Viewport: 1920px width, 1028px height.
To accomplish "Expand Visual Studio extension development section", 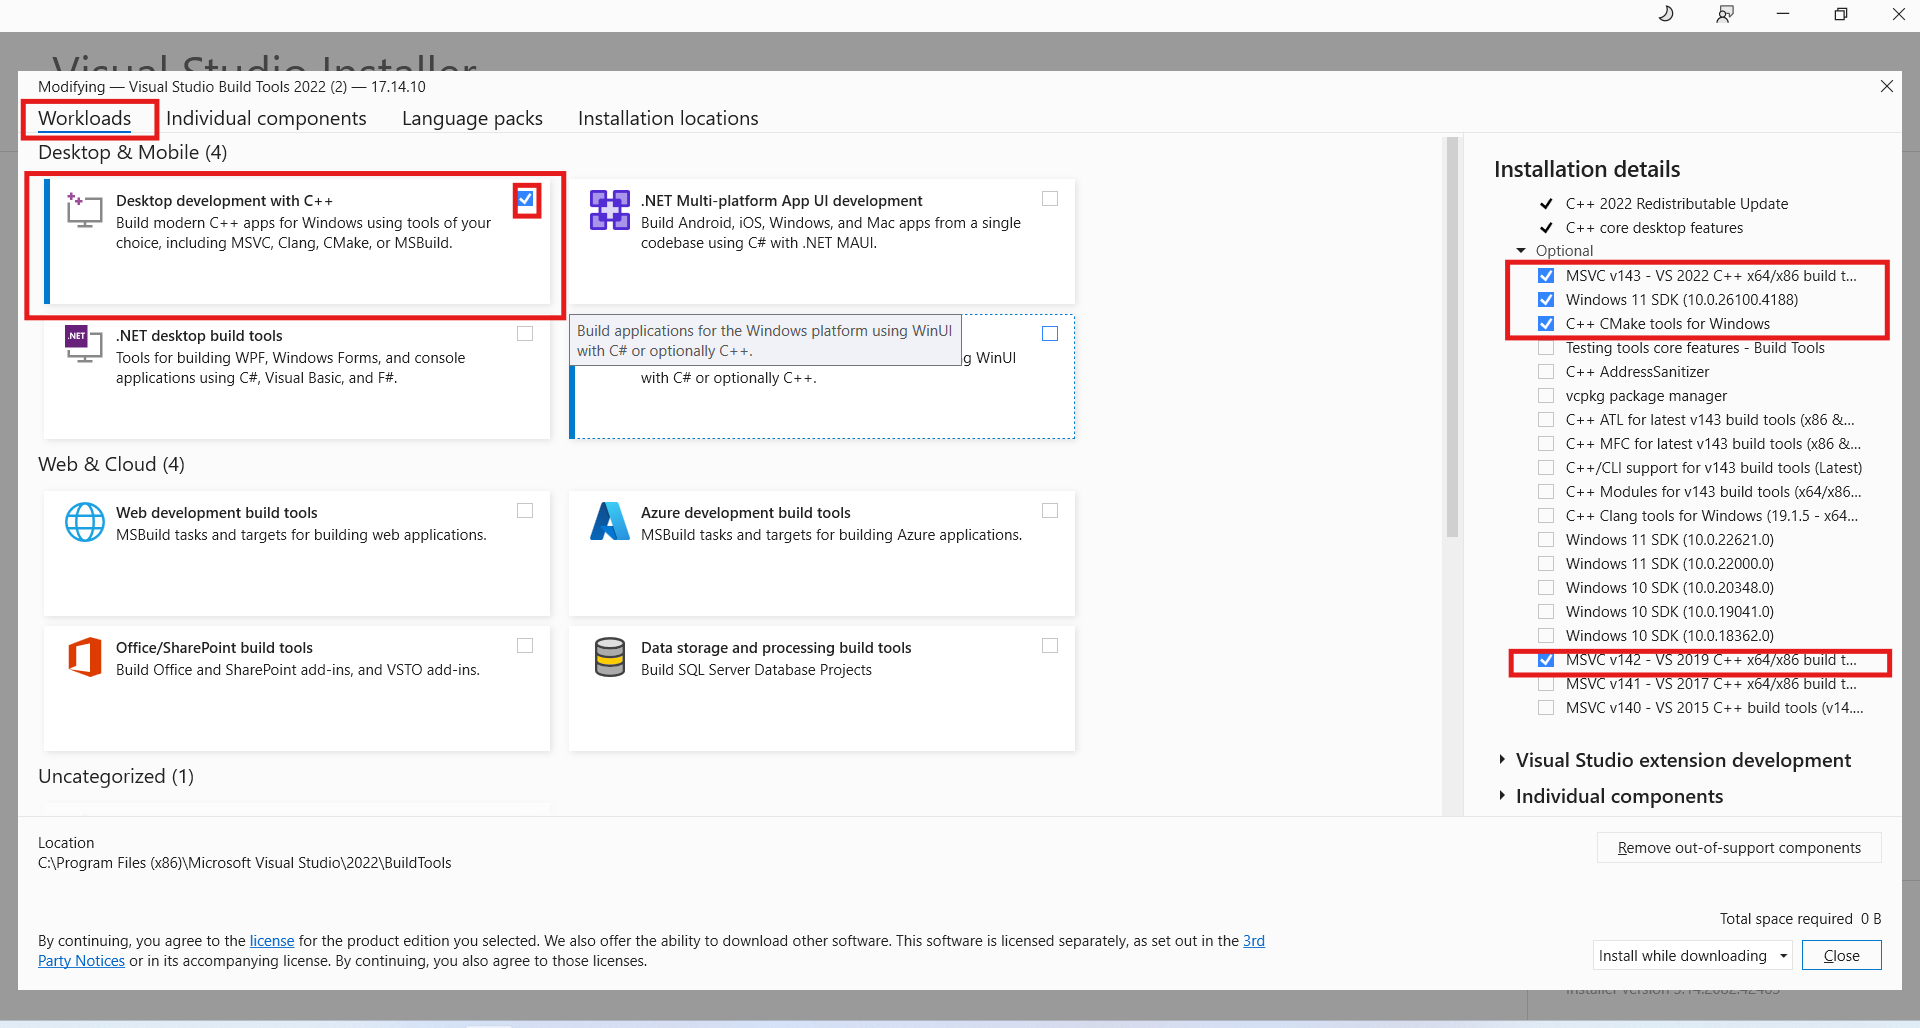I will tap(1502, 760).
